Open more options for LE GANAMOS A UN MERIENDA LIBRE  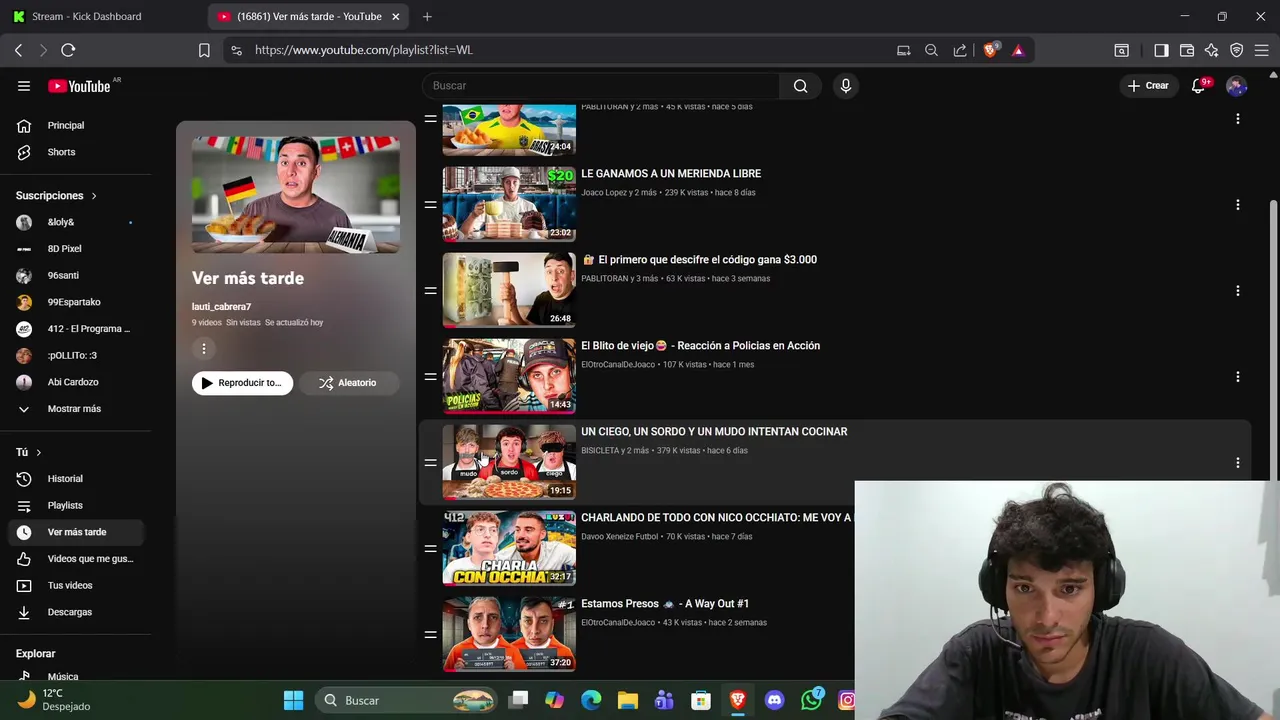click(1237, 205)
